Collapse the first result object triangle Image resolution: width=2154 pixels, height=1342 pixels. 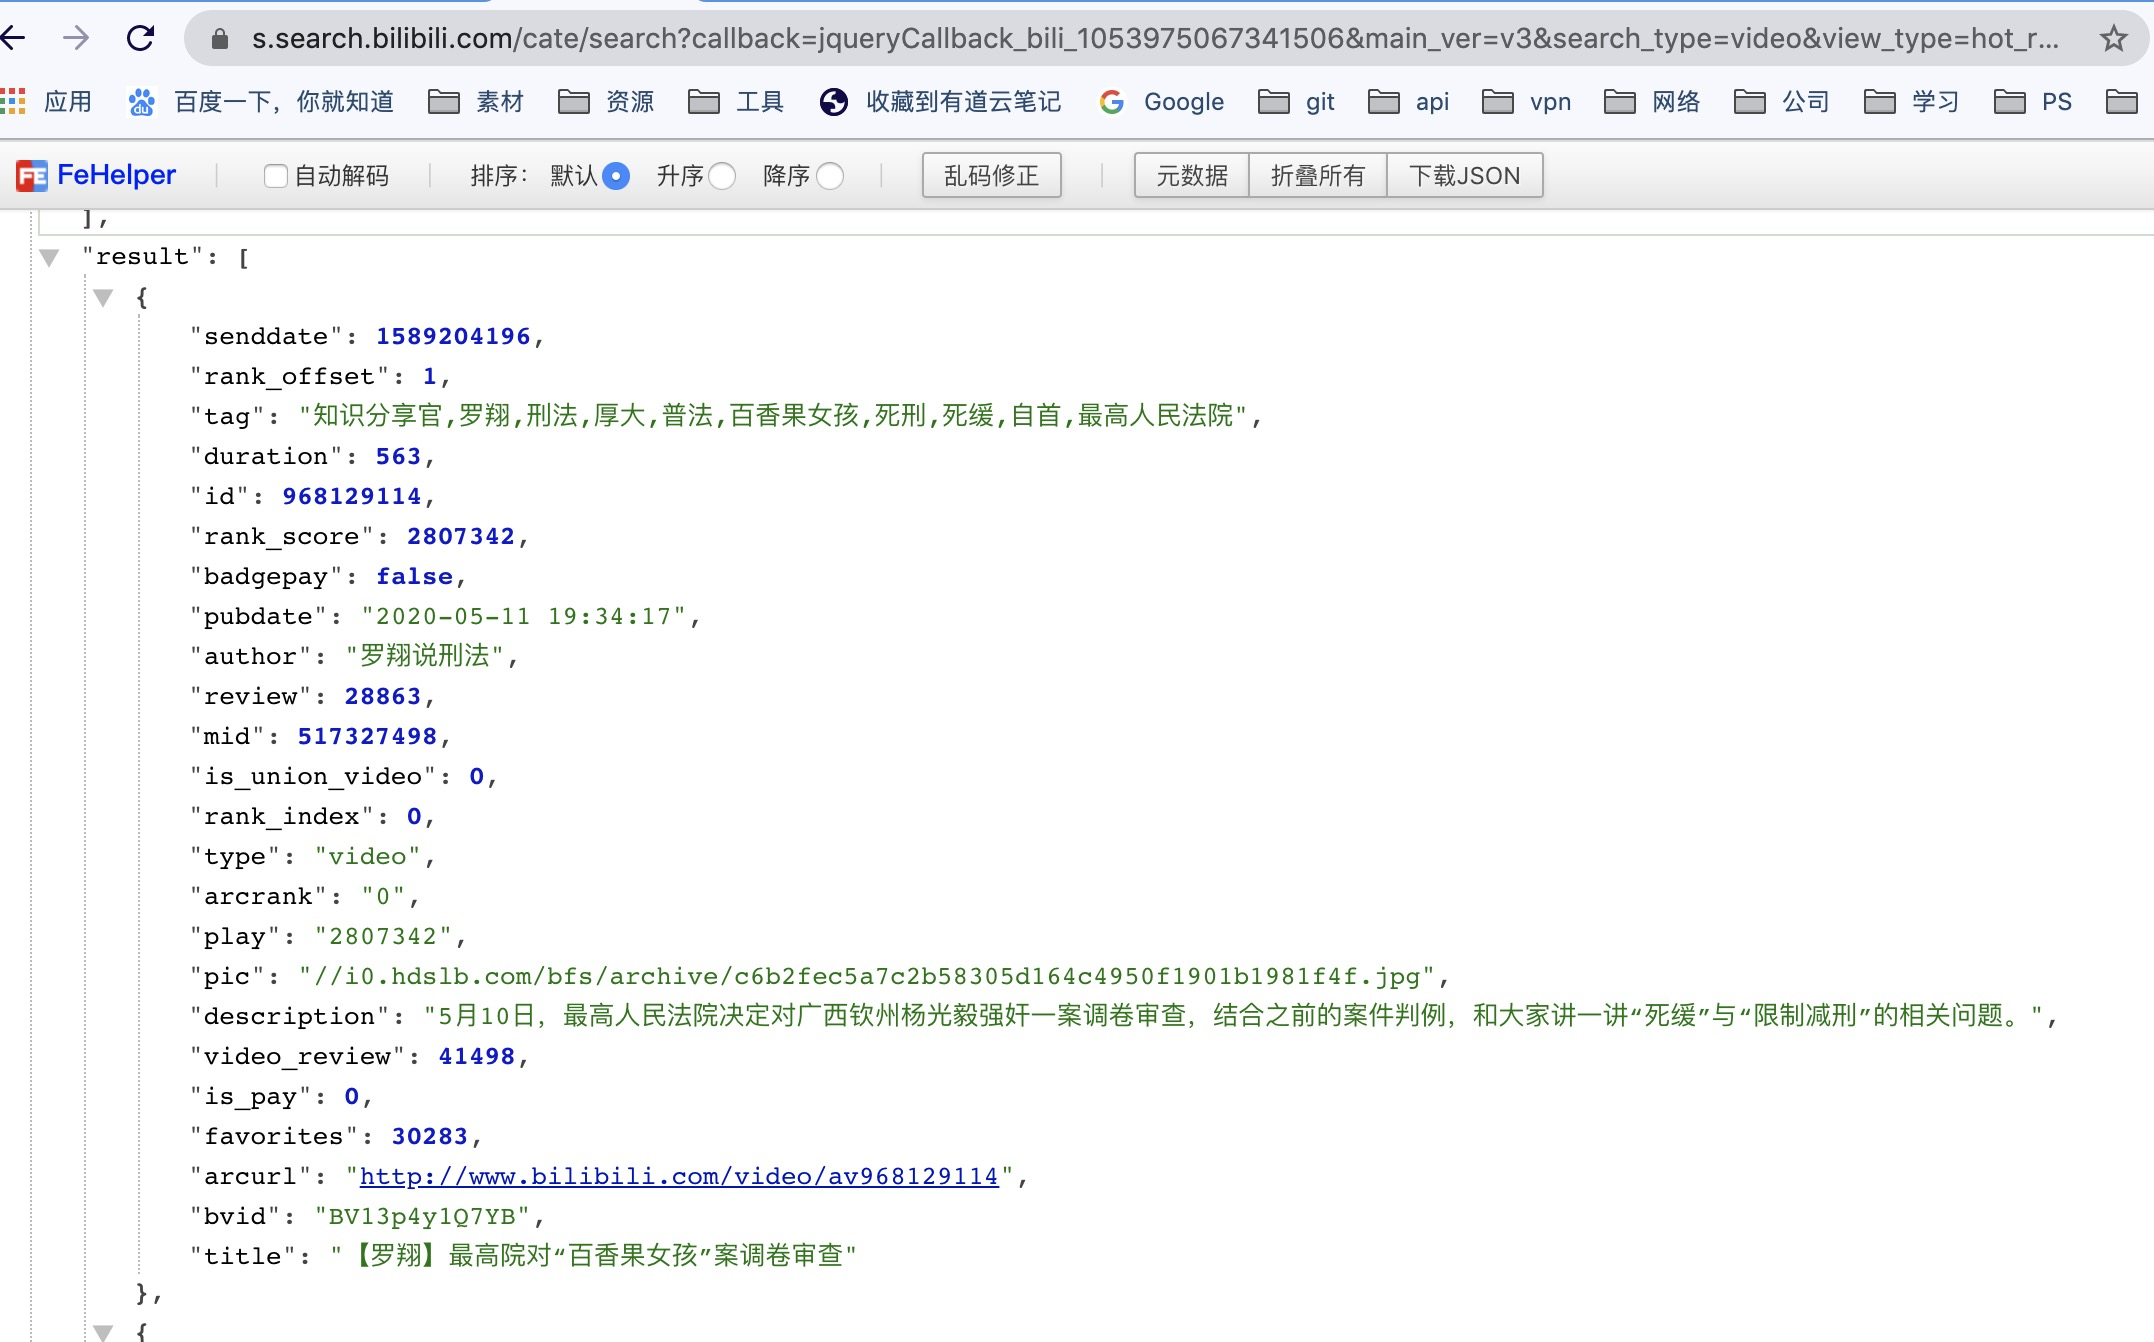pyautogui.click(x=103, y=297)
